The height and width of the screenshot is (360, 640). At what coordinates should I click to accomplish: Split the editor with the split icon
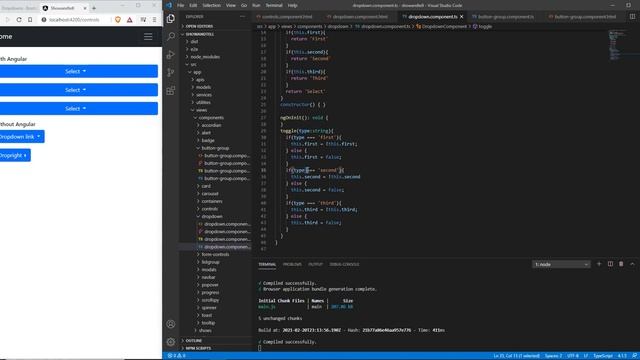tap(632, 17)
